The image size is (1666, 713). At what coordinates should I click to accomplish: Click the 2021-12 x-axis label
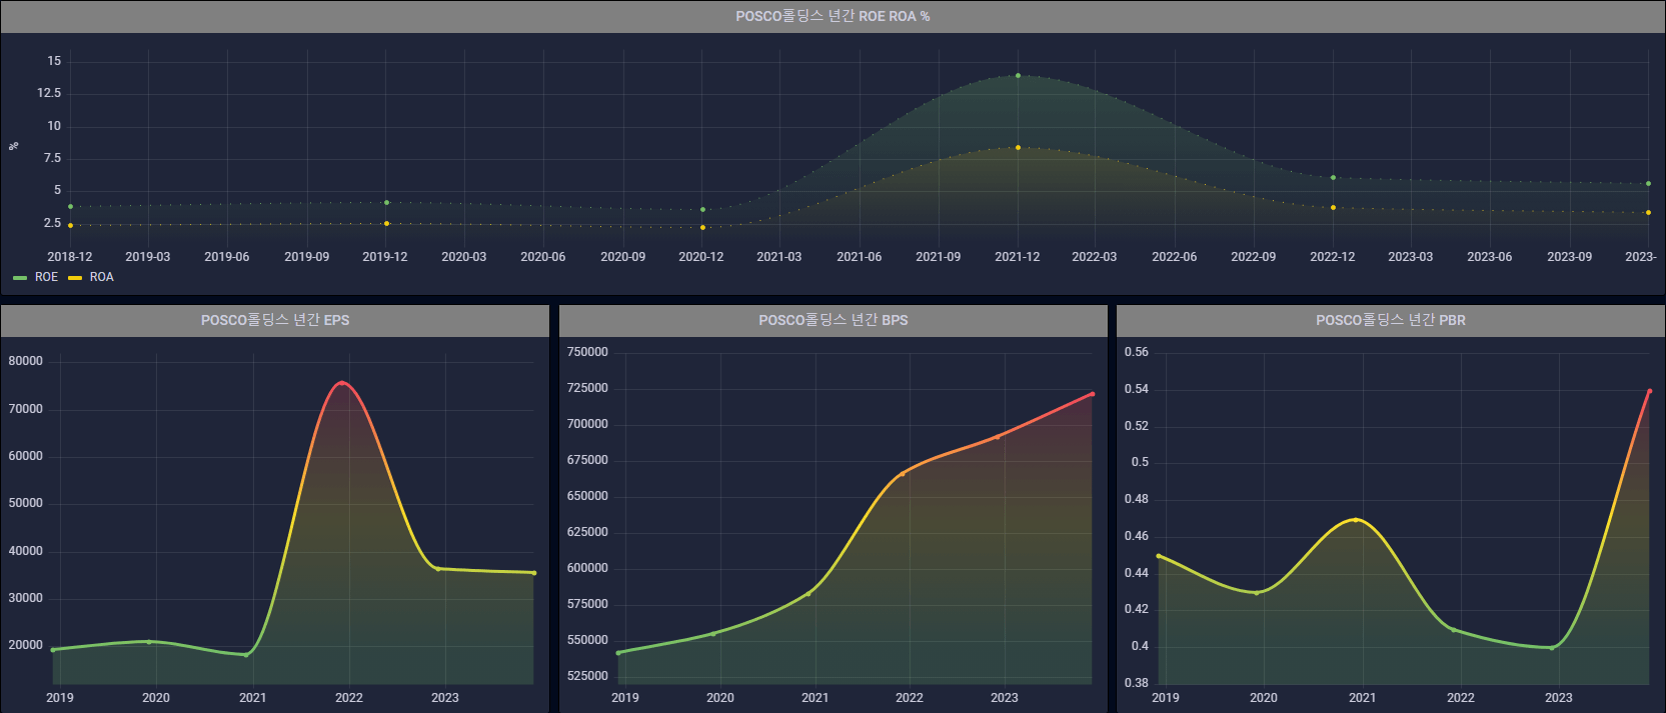pos(1017,257)
